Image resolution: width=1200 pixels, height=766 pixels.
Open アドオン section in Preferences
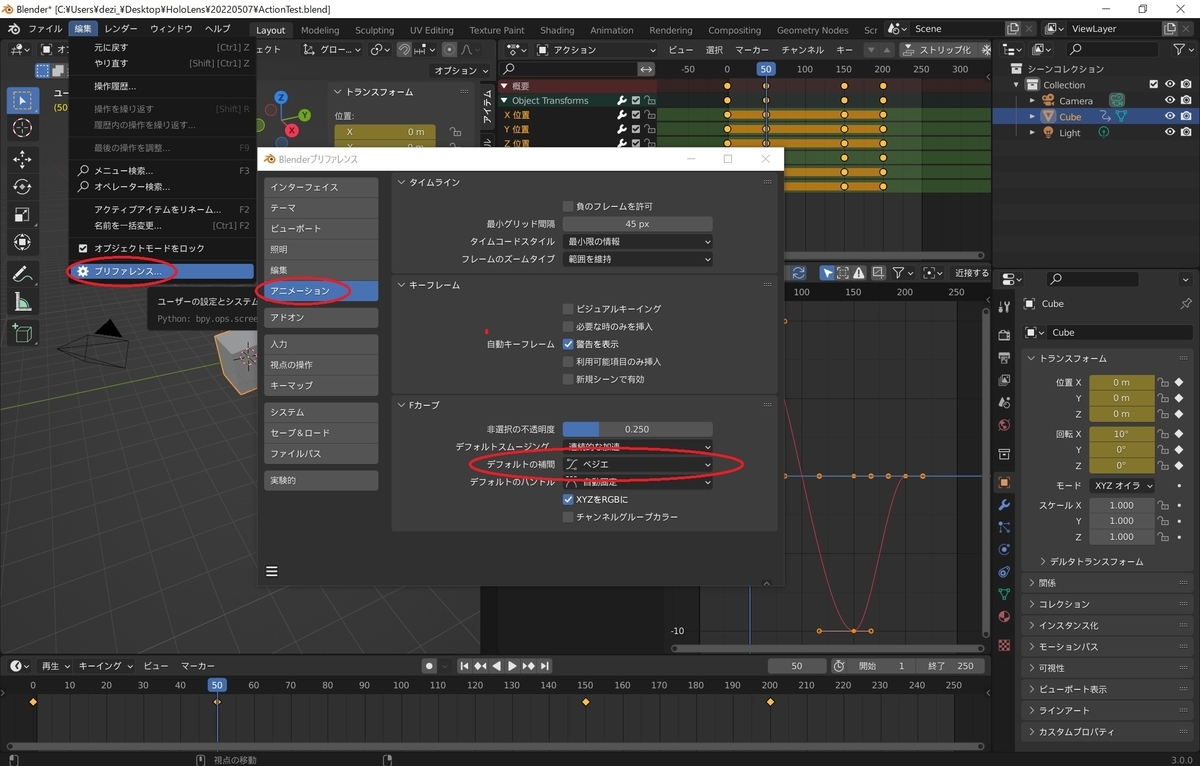coord(321,317)
